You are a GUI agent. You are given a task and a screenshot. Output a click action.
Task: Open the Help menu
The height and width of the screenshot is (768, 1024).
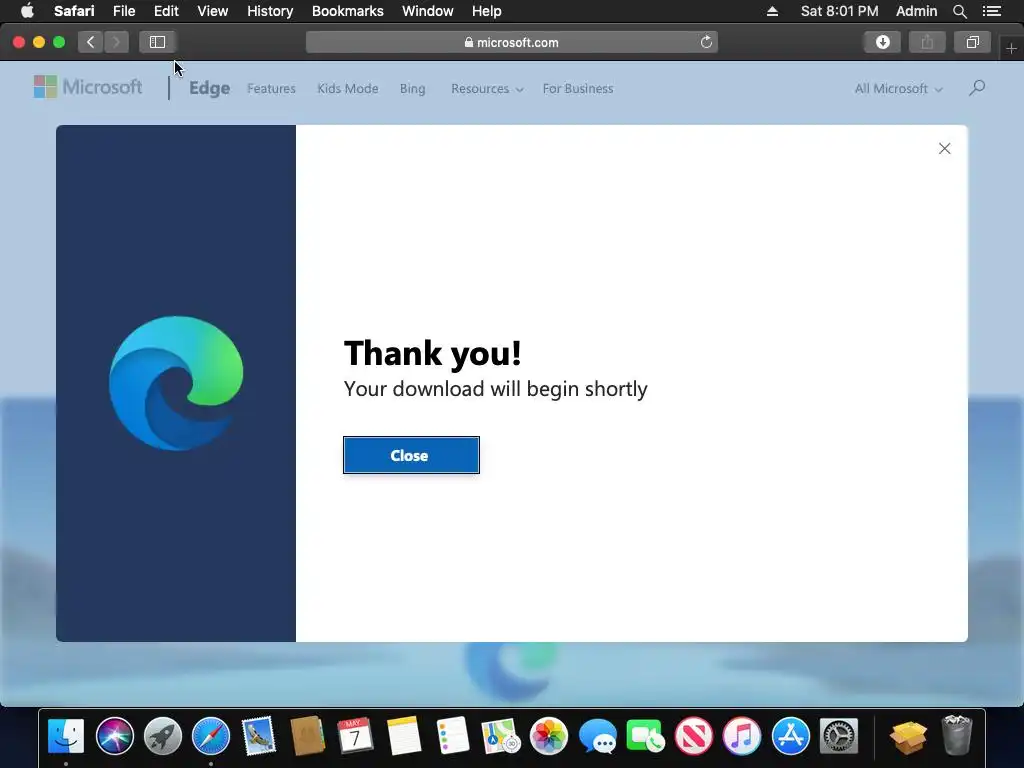click(x=487, y=11)
